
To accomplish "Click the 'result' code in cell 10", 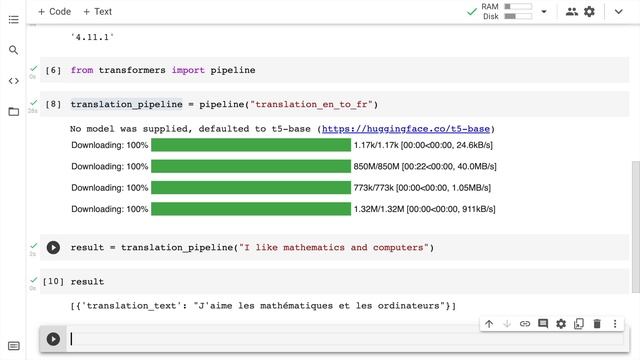I will [87, 282].
